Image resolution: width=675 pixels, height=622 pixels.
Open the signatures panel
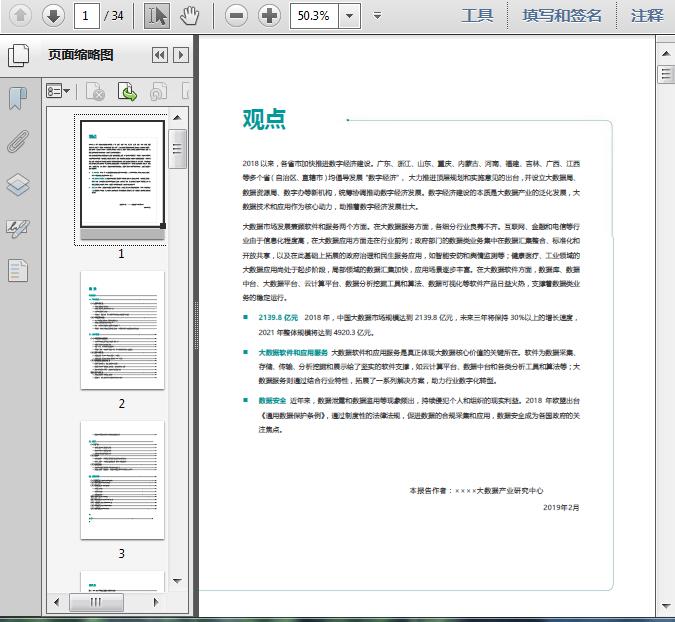tap(18, 228)
